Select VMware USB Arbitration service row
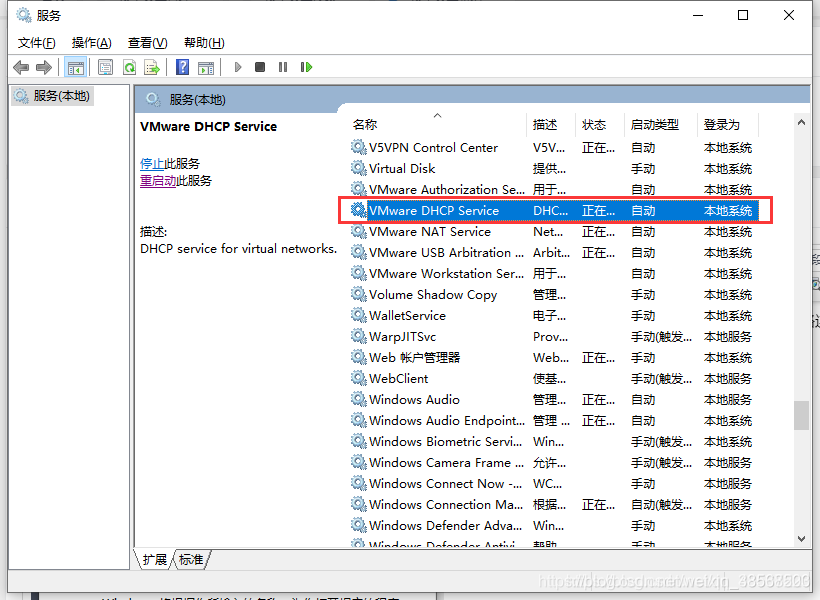Screen dimensions: 820x600 pos(554,253)
